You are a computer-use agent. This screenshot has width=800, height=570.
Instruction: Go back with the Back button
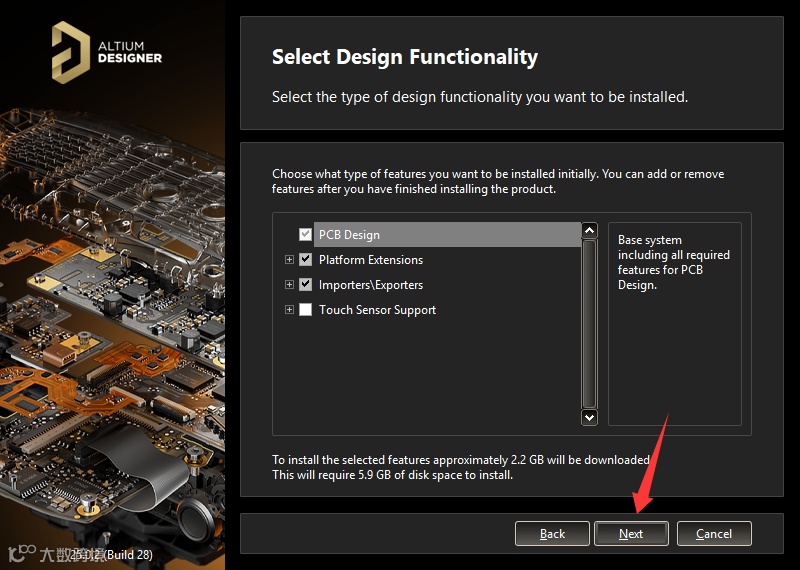(552, 533)
